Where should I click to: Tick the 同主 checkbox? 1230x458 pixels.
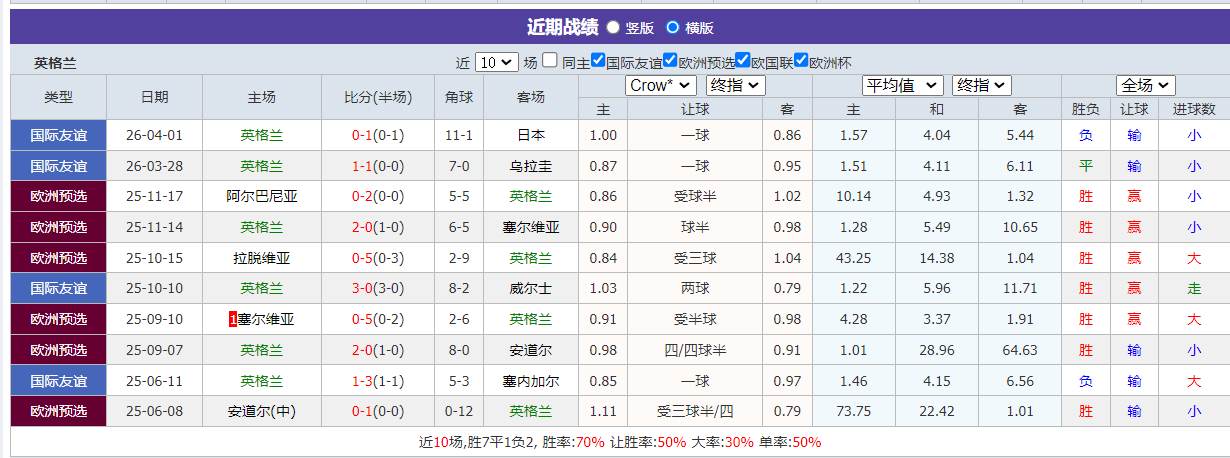click(x=550, y=61)
